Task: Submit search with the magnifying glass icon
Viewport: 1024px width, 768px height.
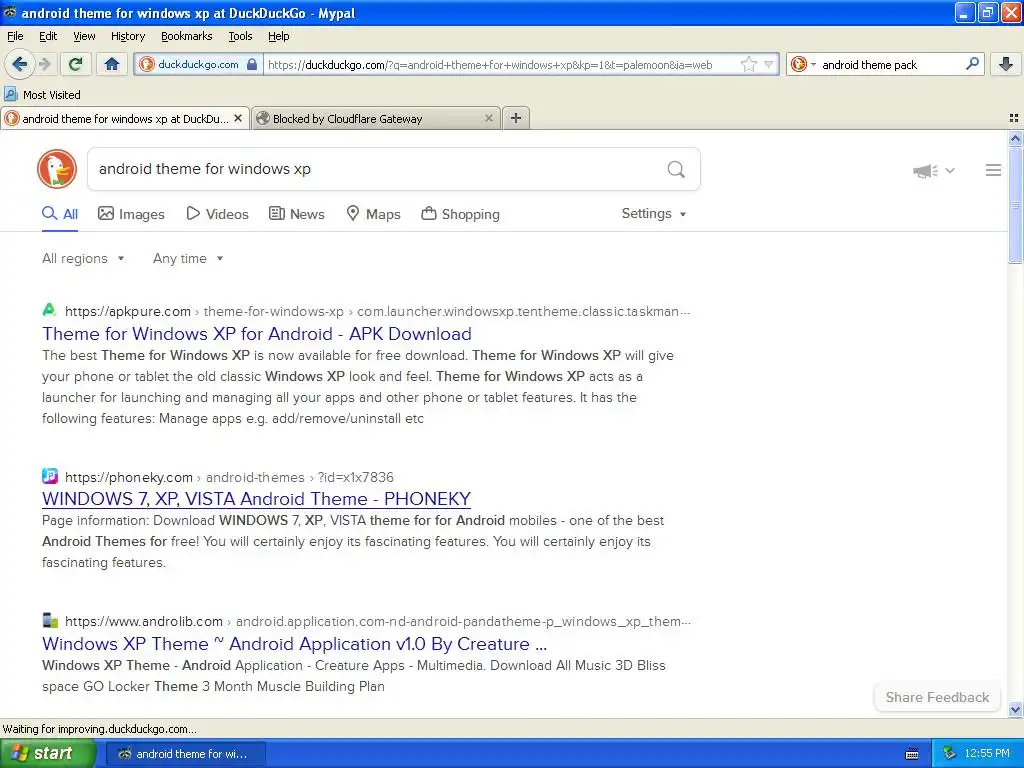Action: tap(676, 170)
